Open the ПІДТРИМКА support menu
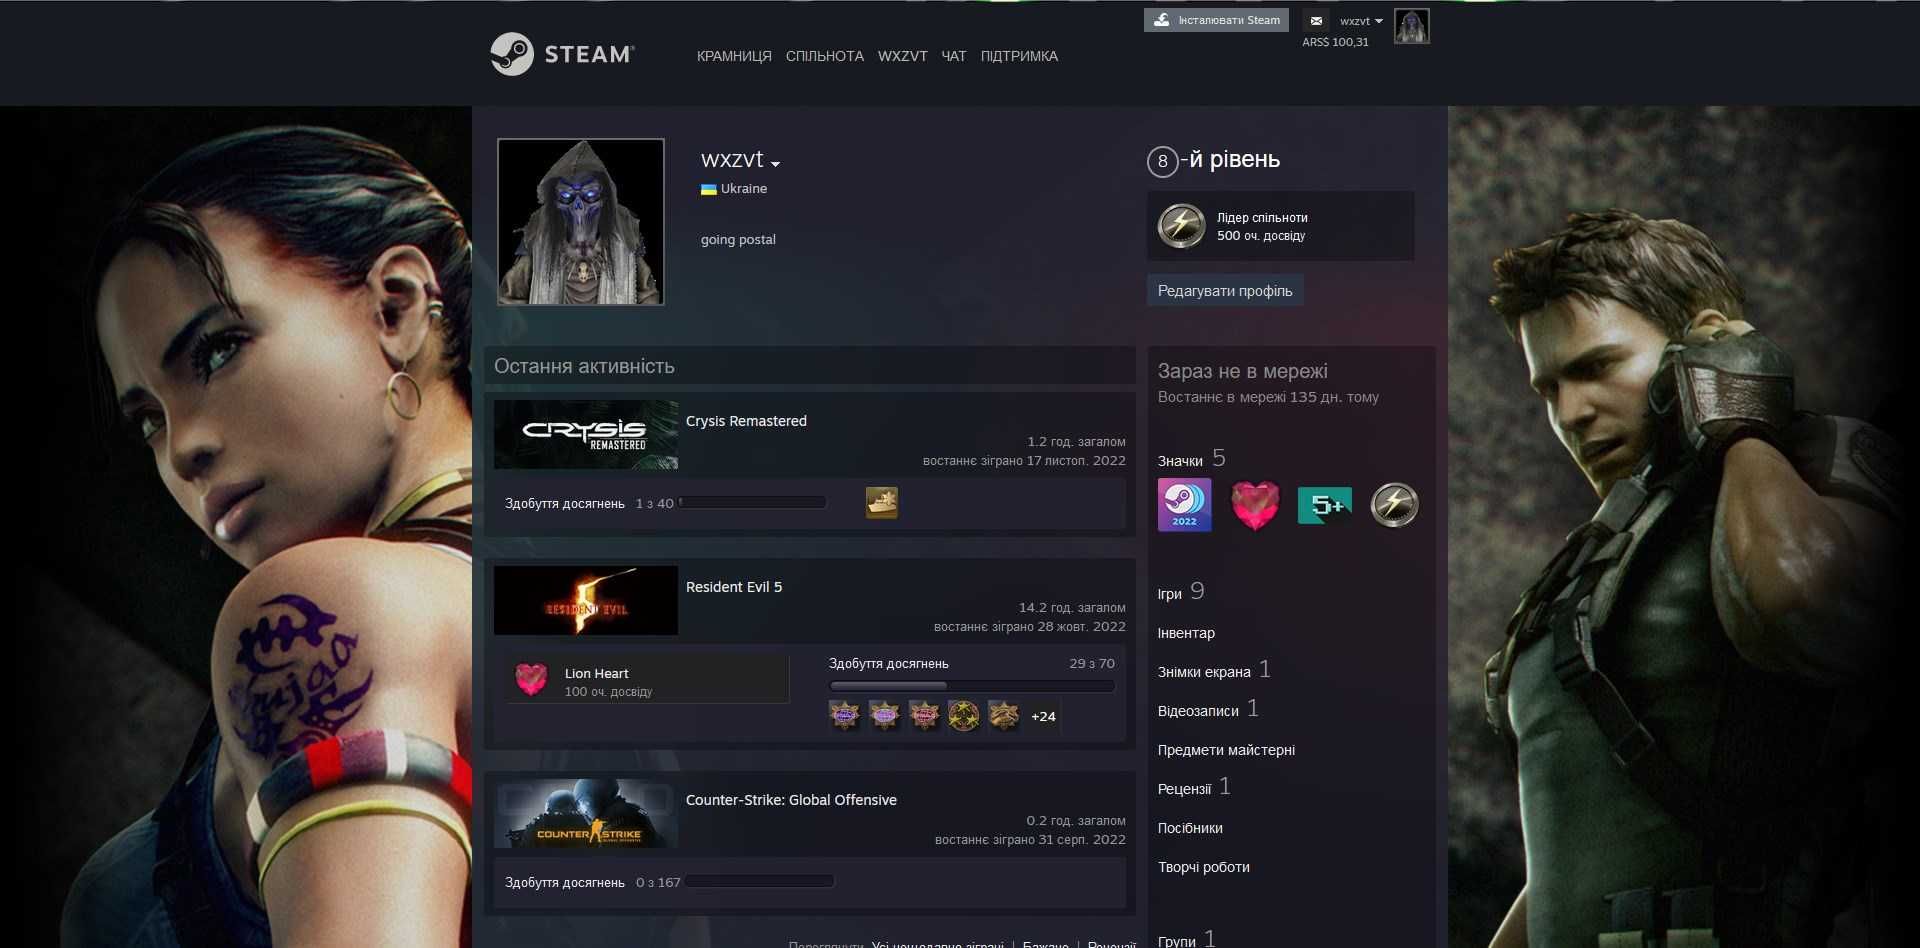 [1019, 56]
